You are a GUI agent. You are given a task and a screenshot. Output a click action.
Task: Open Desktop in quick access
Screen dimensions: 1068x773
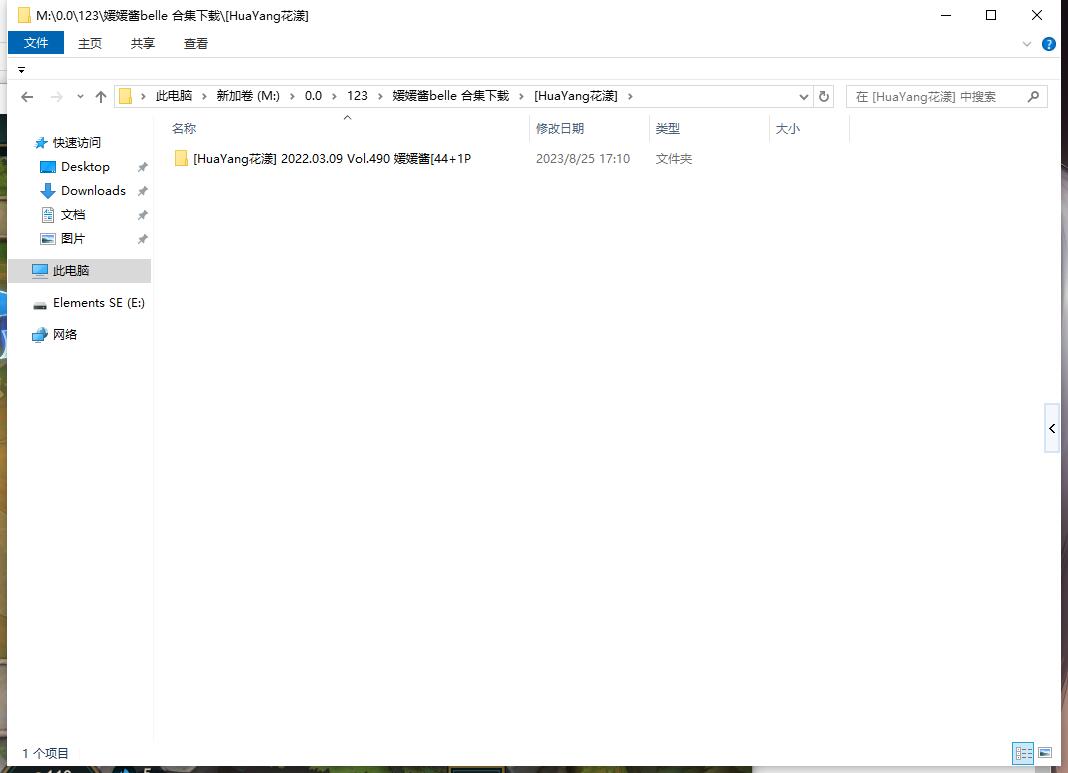click(x=84, y=167)
